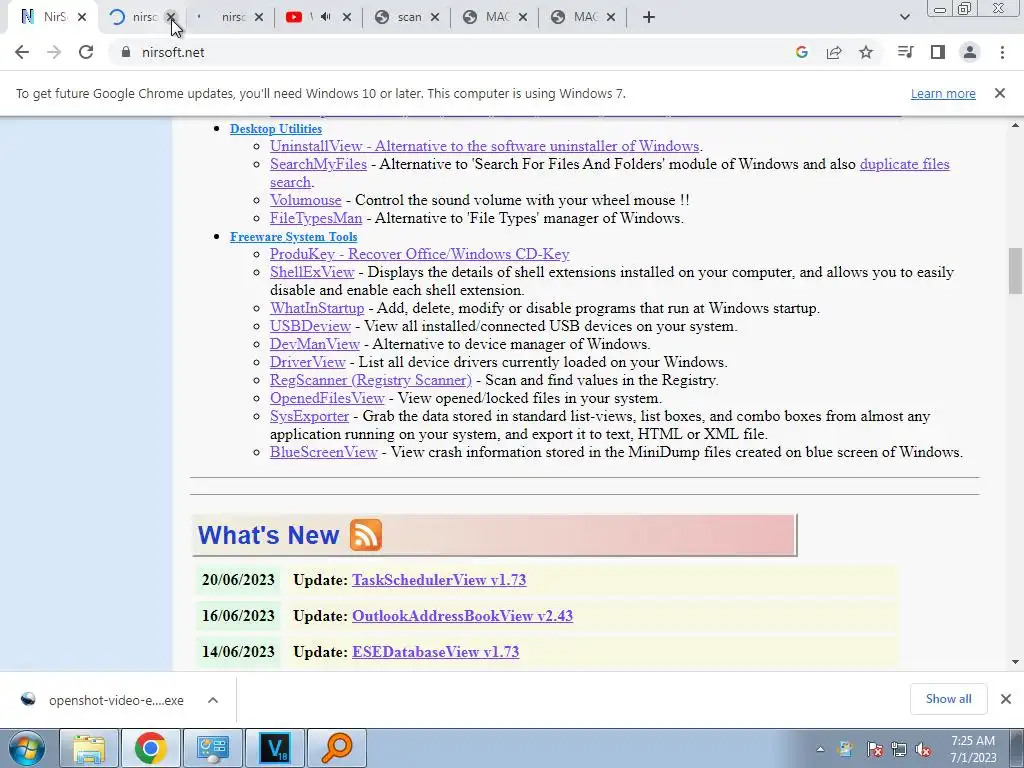Open the SearchMyFiles link

click(318, 164)
